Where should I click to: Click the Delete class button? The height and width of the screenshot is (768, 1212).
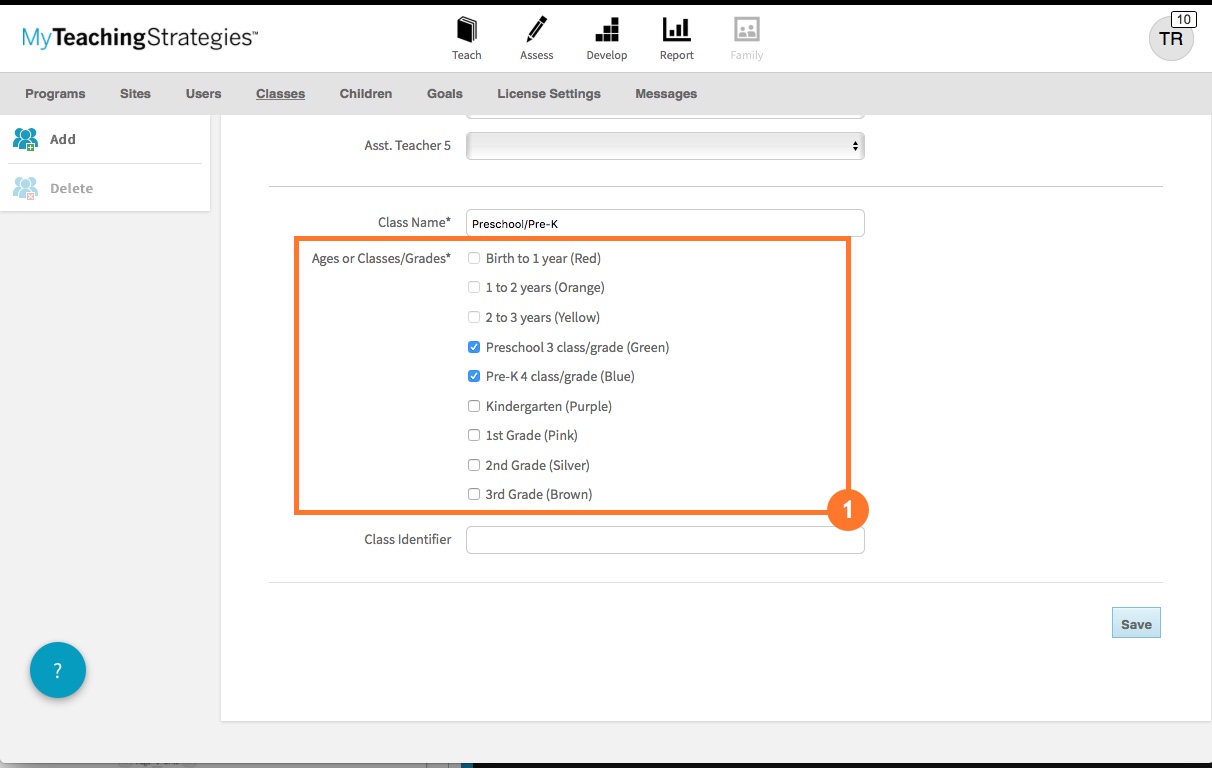coord(70,188)
